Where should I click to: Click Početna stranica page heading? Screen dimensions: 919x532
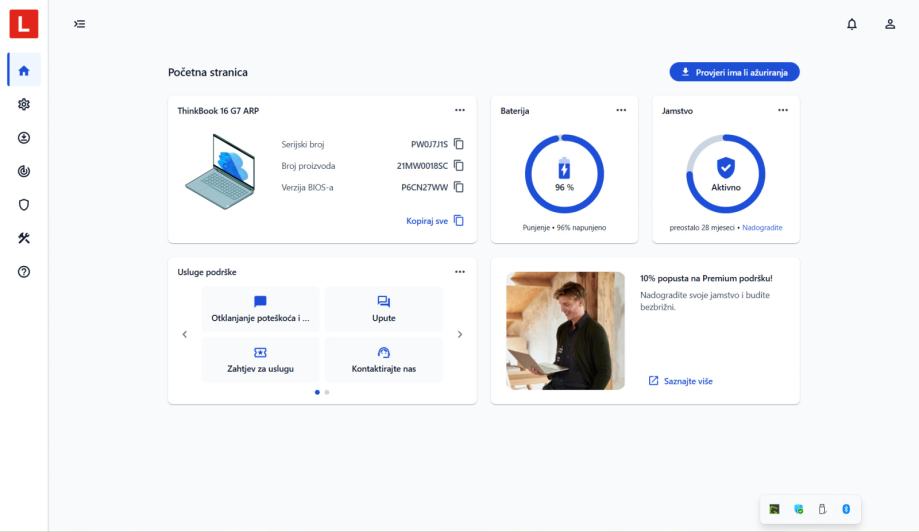pyautogui.click(x=207, y=72)
